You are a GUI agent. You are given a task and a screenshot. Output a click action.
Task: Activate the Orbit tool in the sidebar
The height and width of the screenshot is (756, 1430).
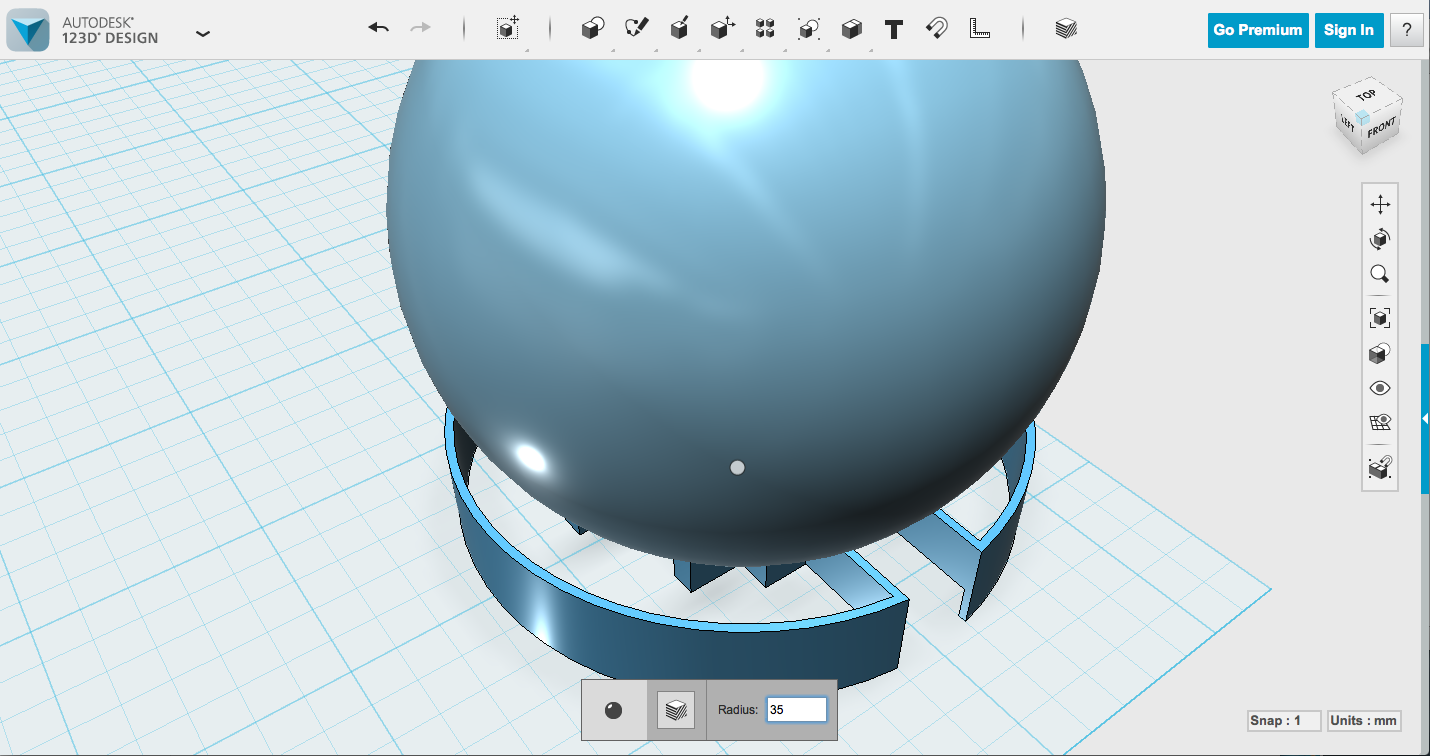click(1379, 239)
